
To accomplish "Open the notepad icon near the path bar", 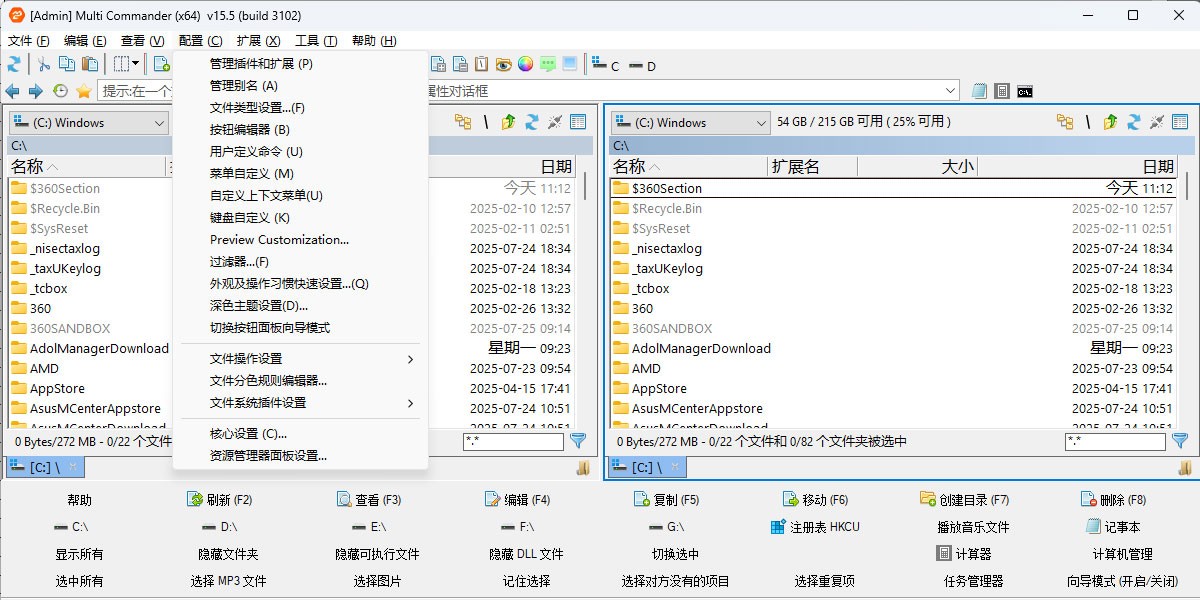I will 978,90.
